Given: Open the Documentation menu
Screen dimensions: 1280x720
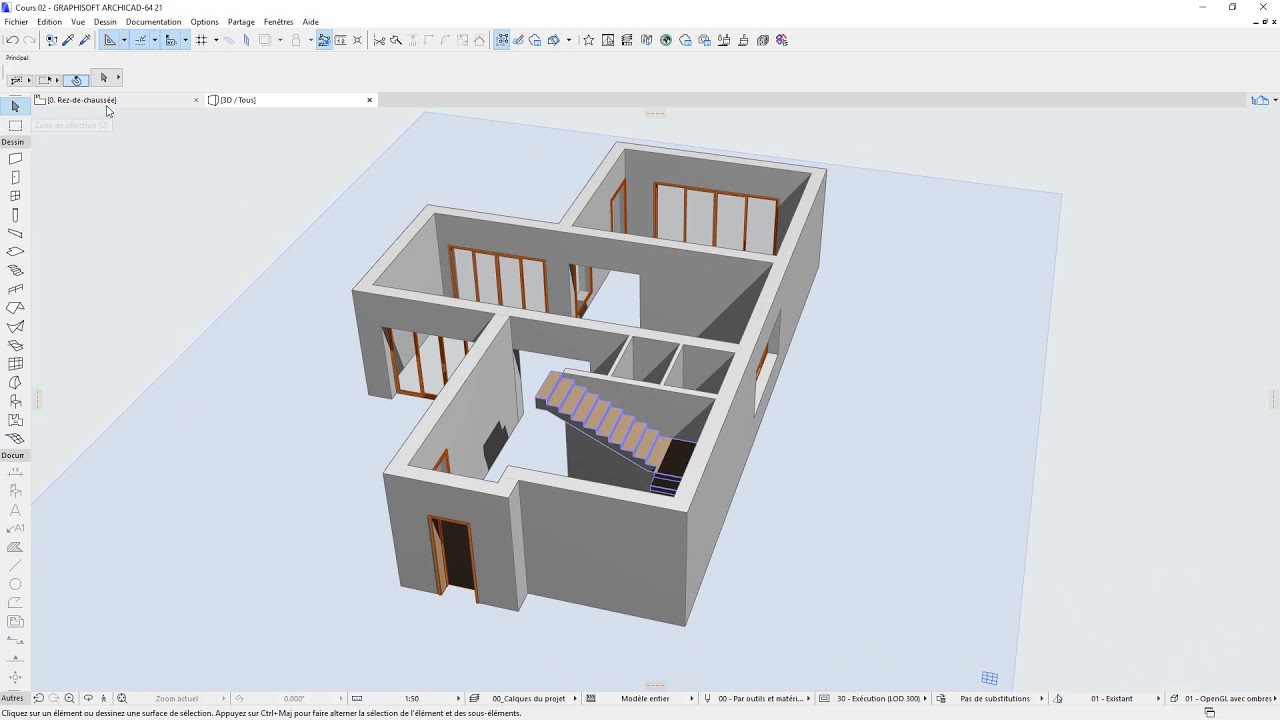Looking at the screenshot, I should [153, 22].
